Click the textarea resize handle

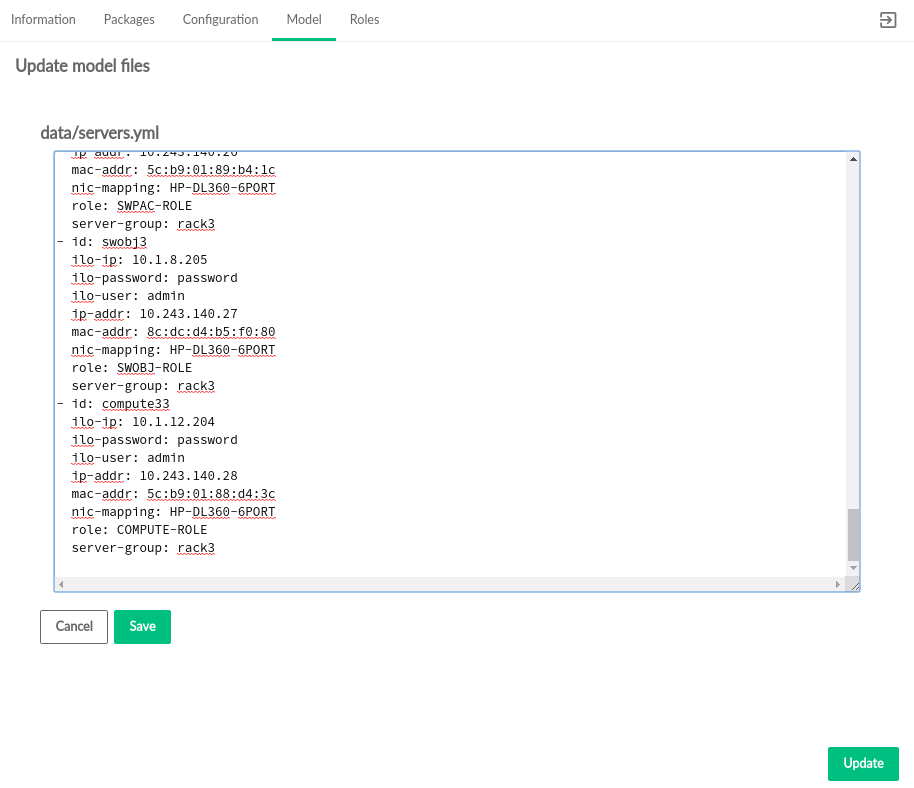pos(854,585)
